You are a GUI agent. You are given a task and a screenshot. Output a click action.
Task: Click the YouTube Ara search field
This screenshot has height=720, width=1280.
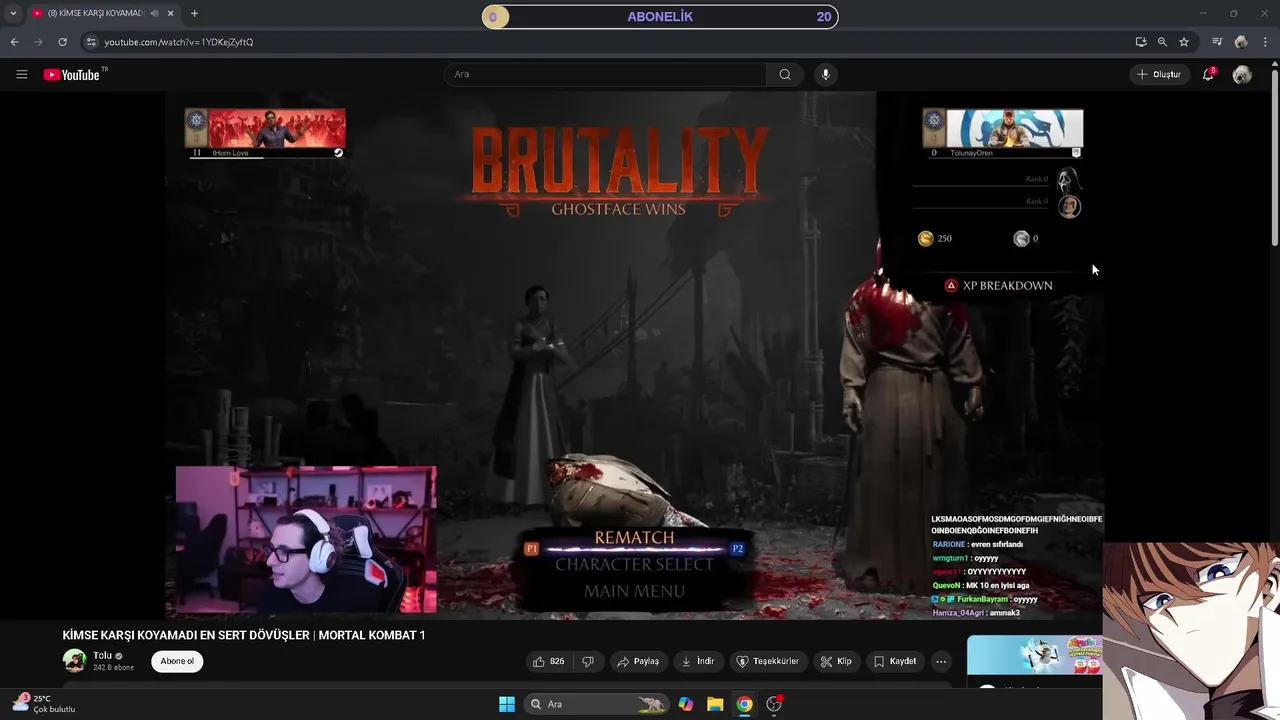(x=605, y=74)
